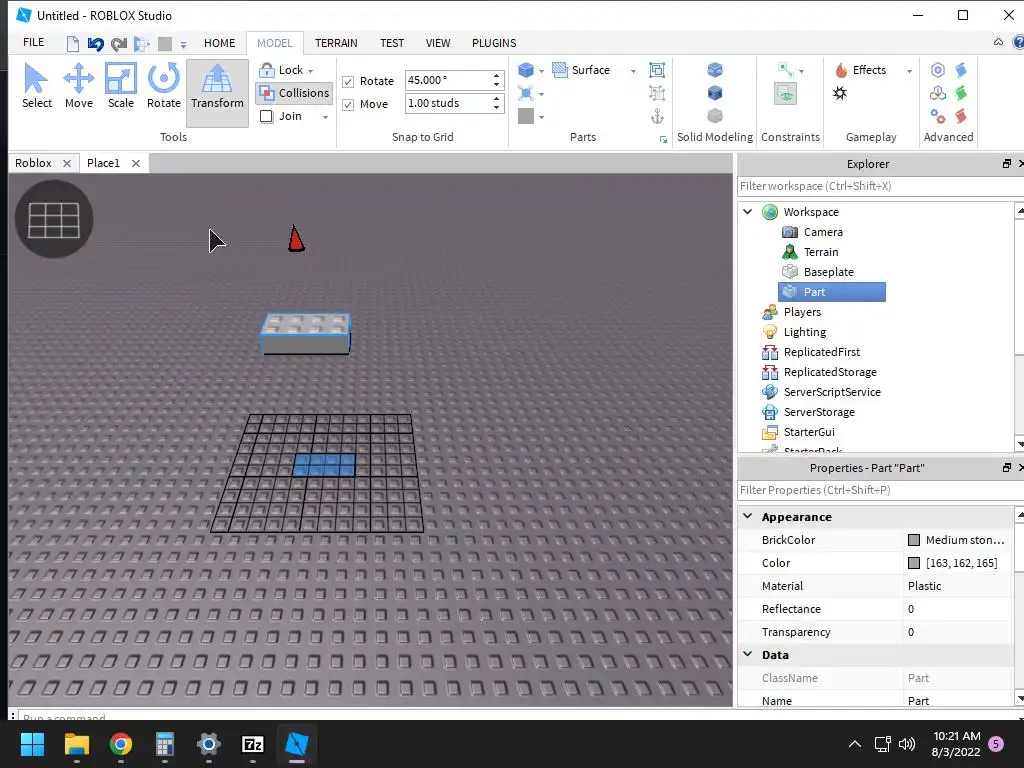Switch to the PLUGINS ribbon tab

click(494, 43)
